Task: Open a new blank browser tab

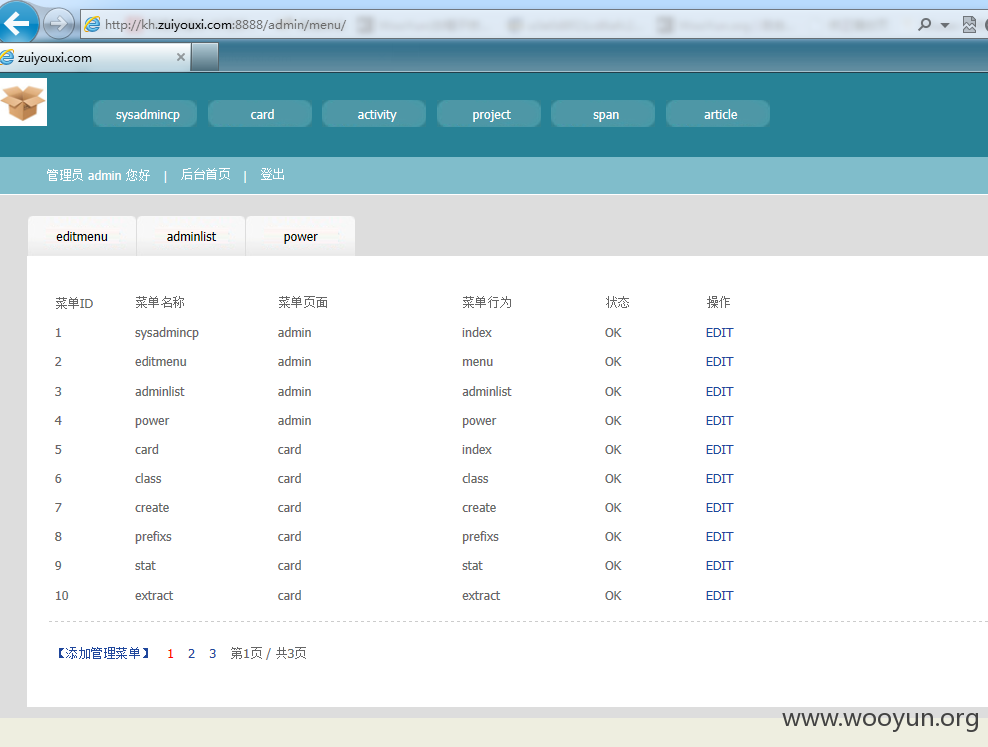Action: [x=205, y=57]
